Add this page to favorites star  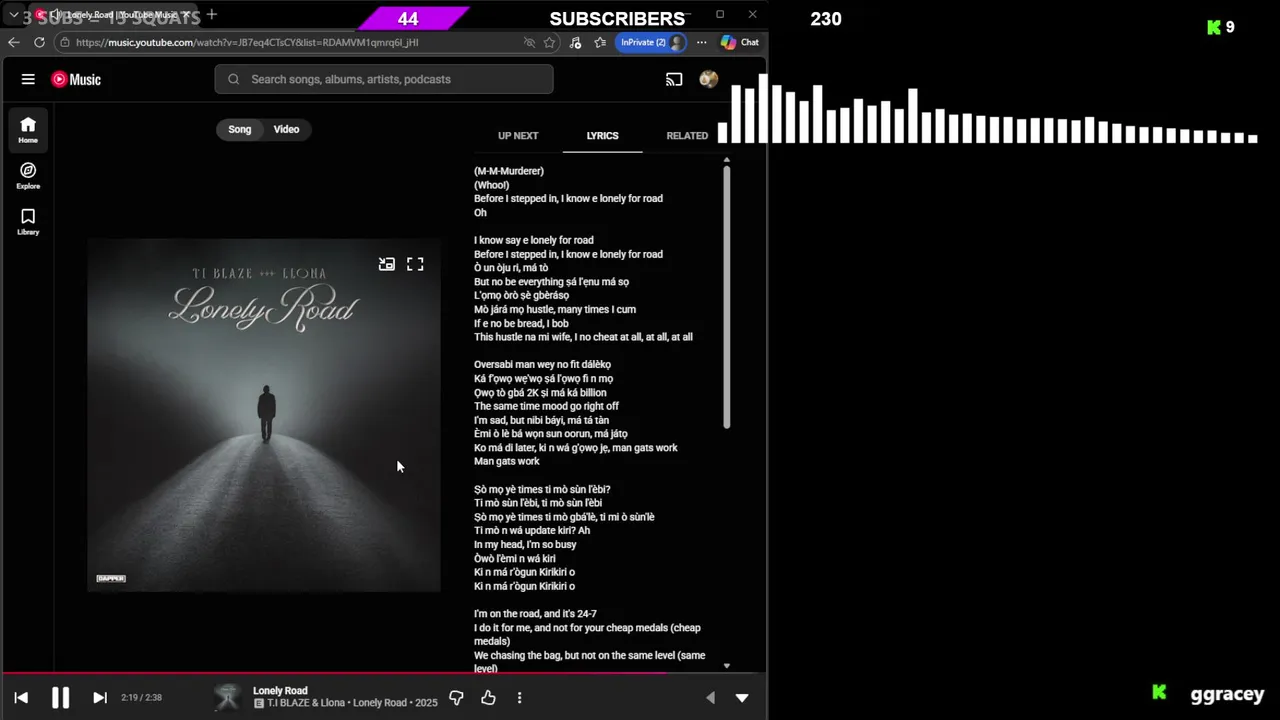point(550,42)
